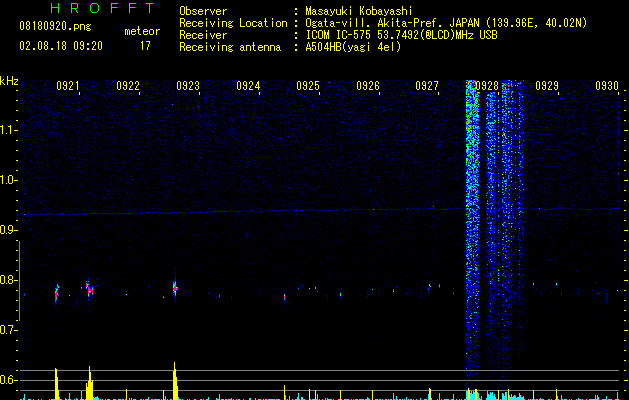The height and width of the screenshot is (400, 629).
Task: Click the 0927 time marker
Action: pyautogui.click(x=427, y=86)
